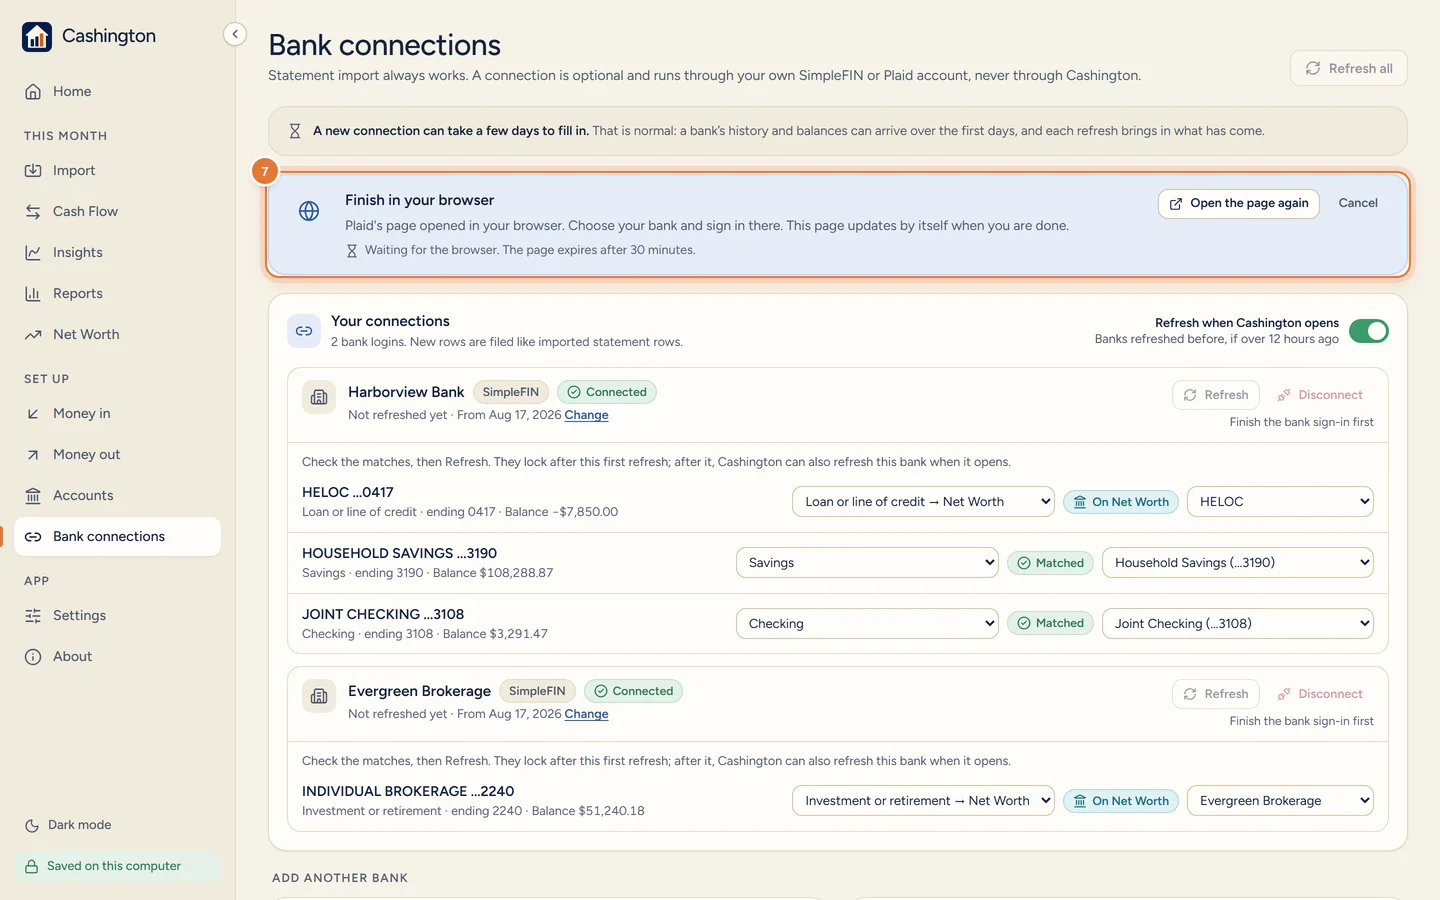
Task: Open the HELOC account match dropdown
Action: 1280,502
